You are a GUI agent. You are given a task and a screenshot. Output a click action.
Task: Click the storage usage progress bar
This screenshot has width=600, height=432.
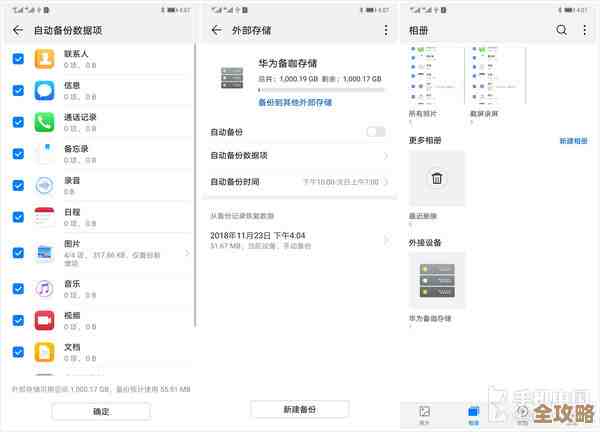[321, 90]
